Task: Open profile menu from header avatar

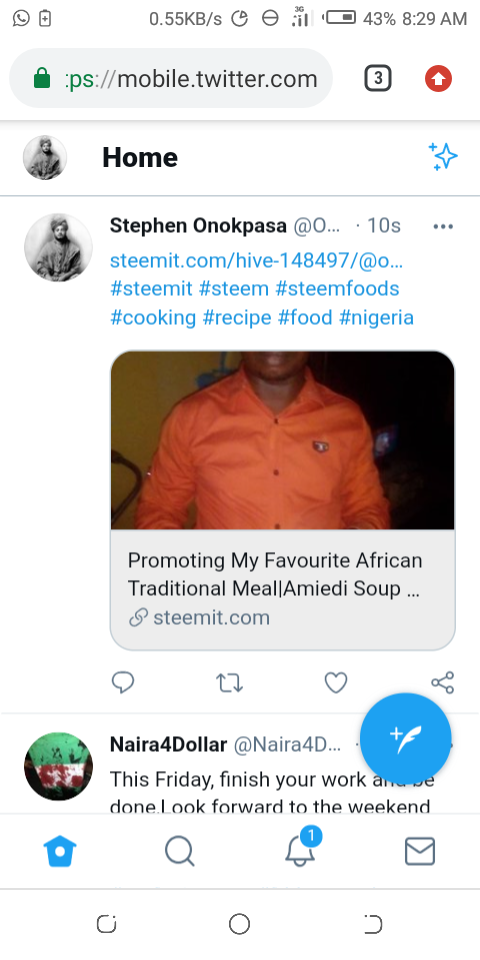Action: coord(45,157)
